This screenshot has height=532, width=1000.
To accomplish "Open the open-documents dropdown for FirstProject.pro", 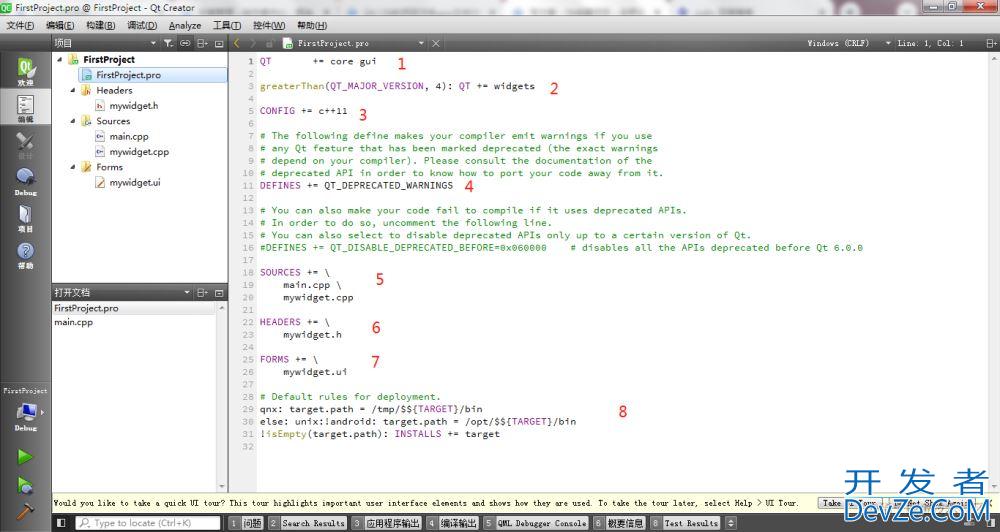I will tap(421, 43).
